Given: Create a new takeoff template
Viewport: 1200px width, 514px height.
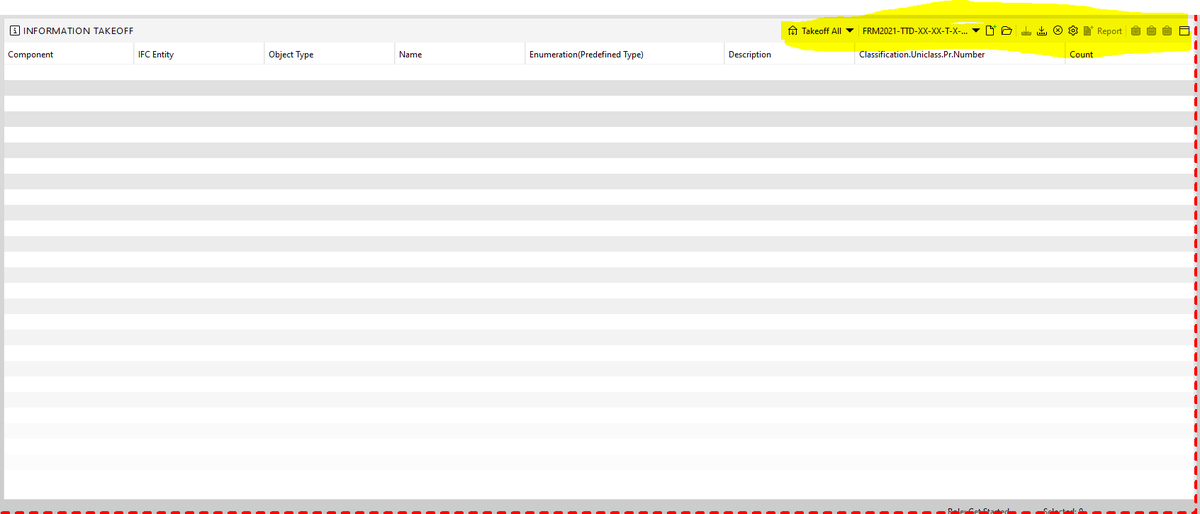Looking at the screenshot, I should coord(991,31).
